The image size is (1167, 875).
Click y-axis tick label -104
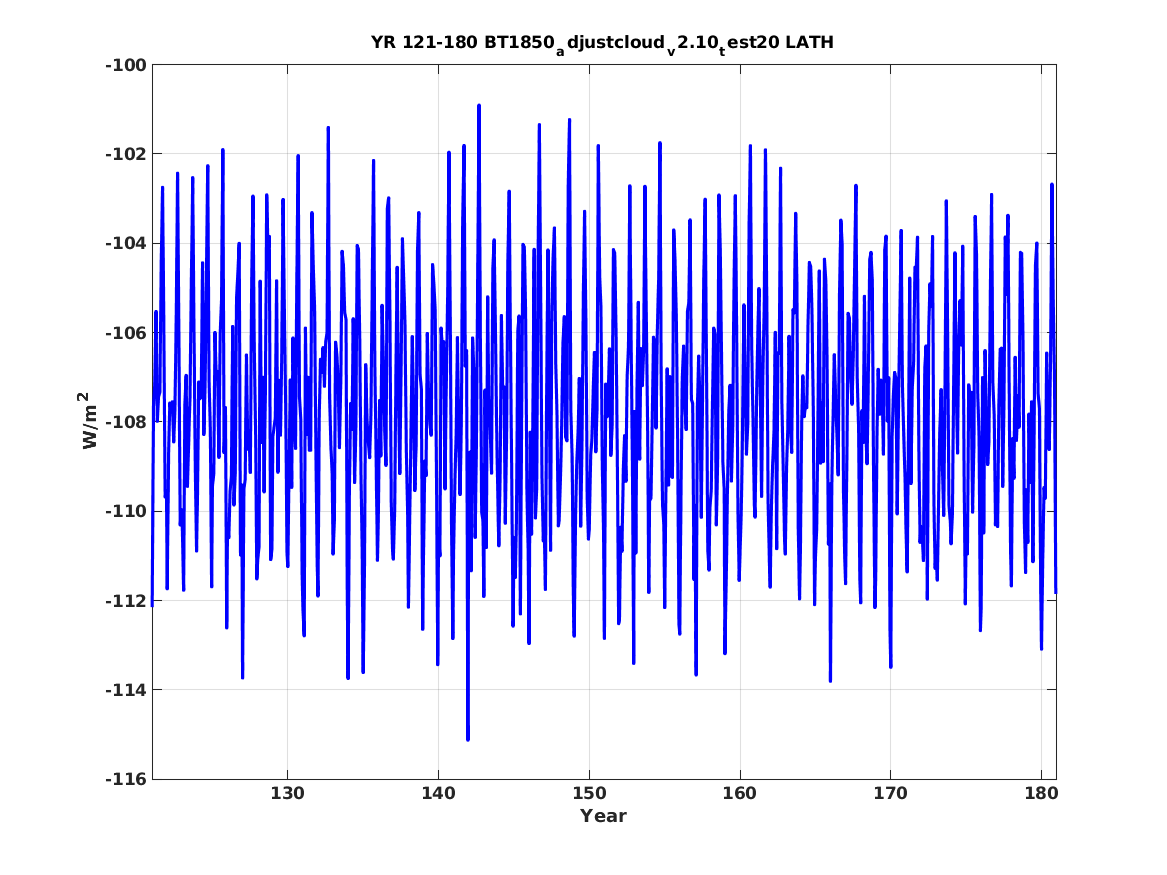click(x=126, y=244)
